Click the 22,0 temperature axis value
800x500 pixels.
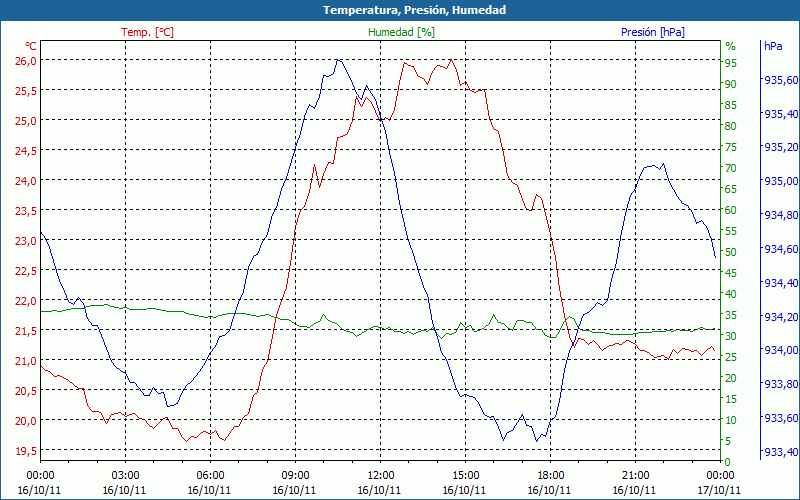(26, 301)
